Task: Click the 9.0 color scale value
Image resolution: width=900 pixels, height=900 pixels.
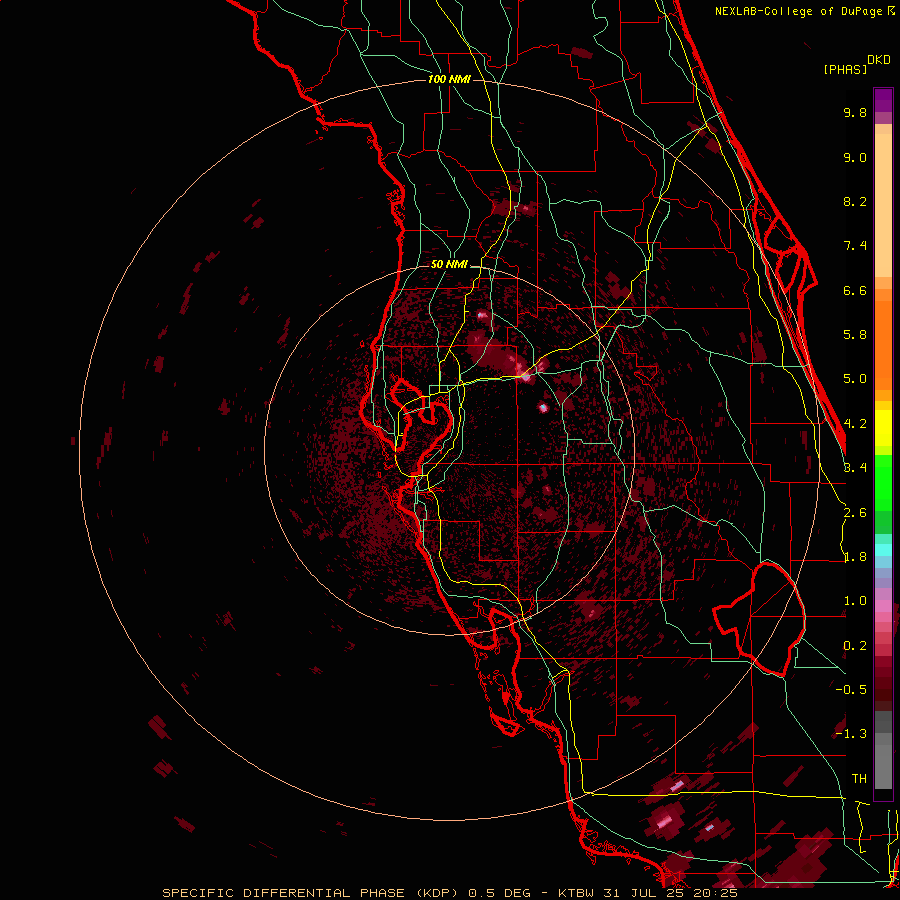Action: point(855,157)
